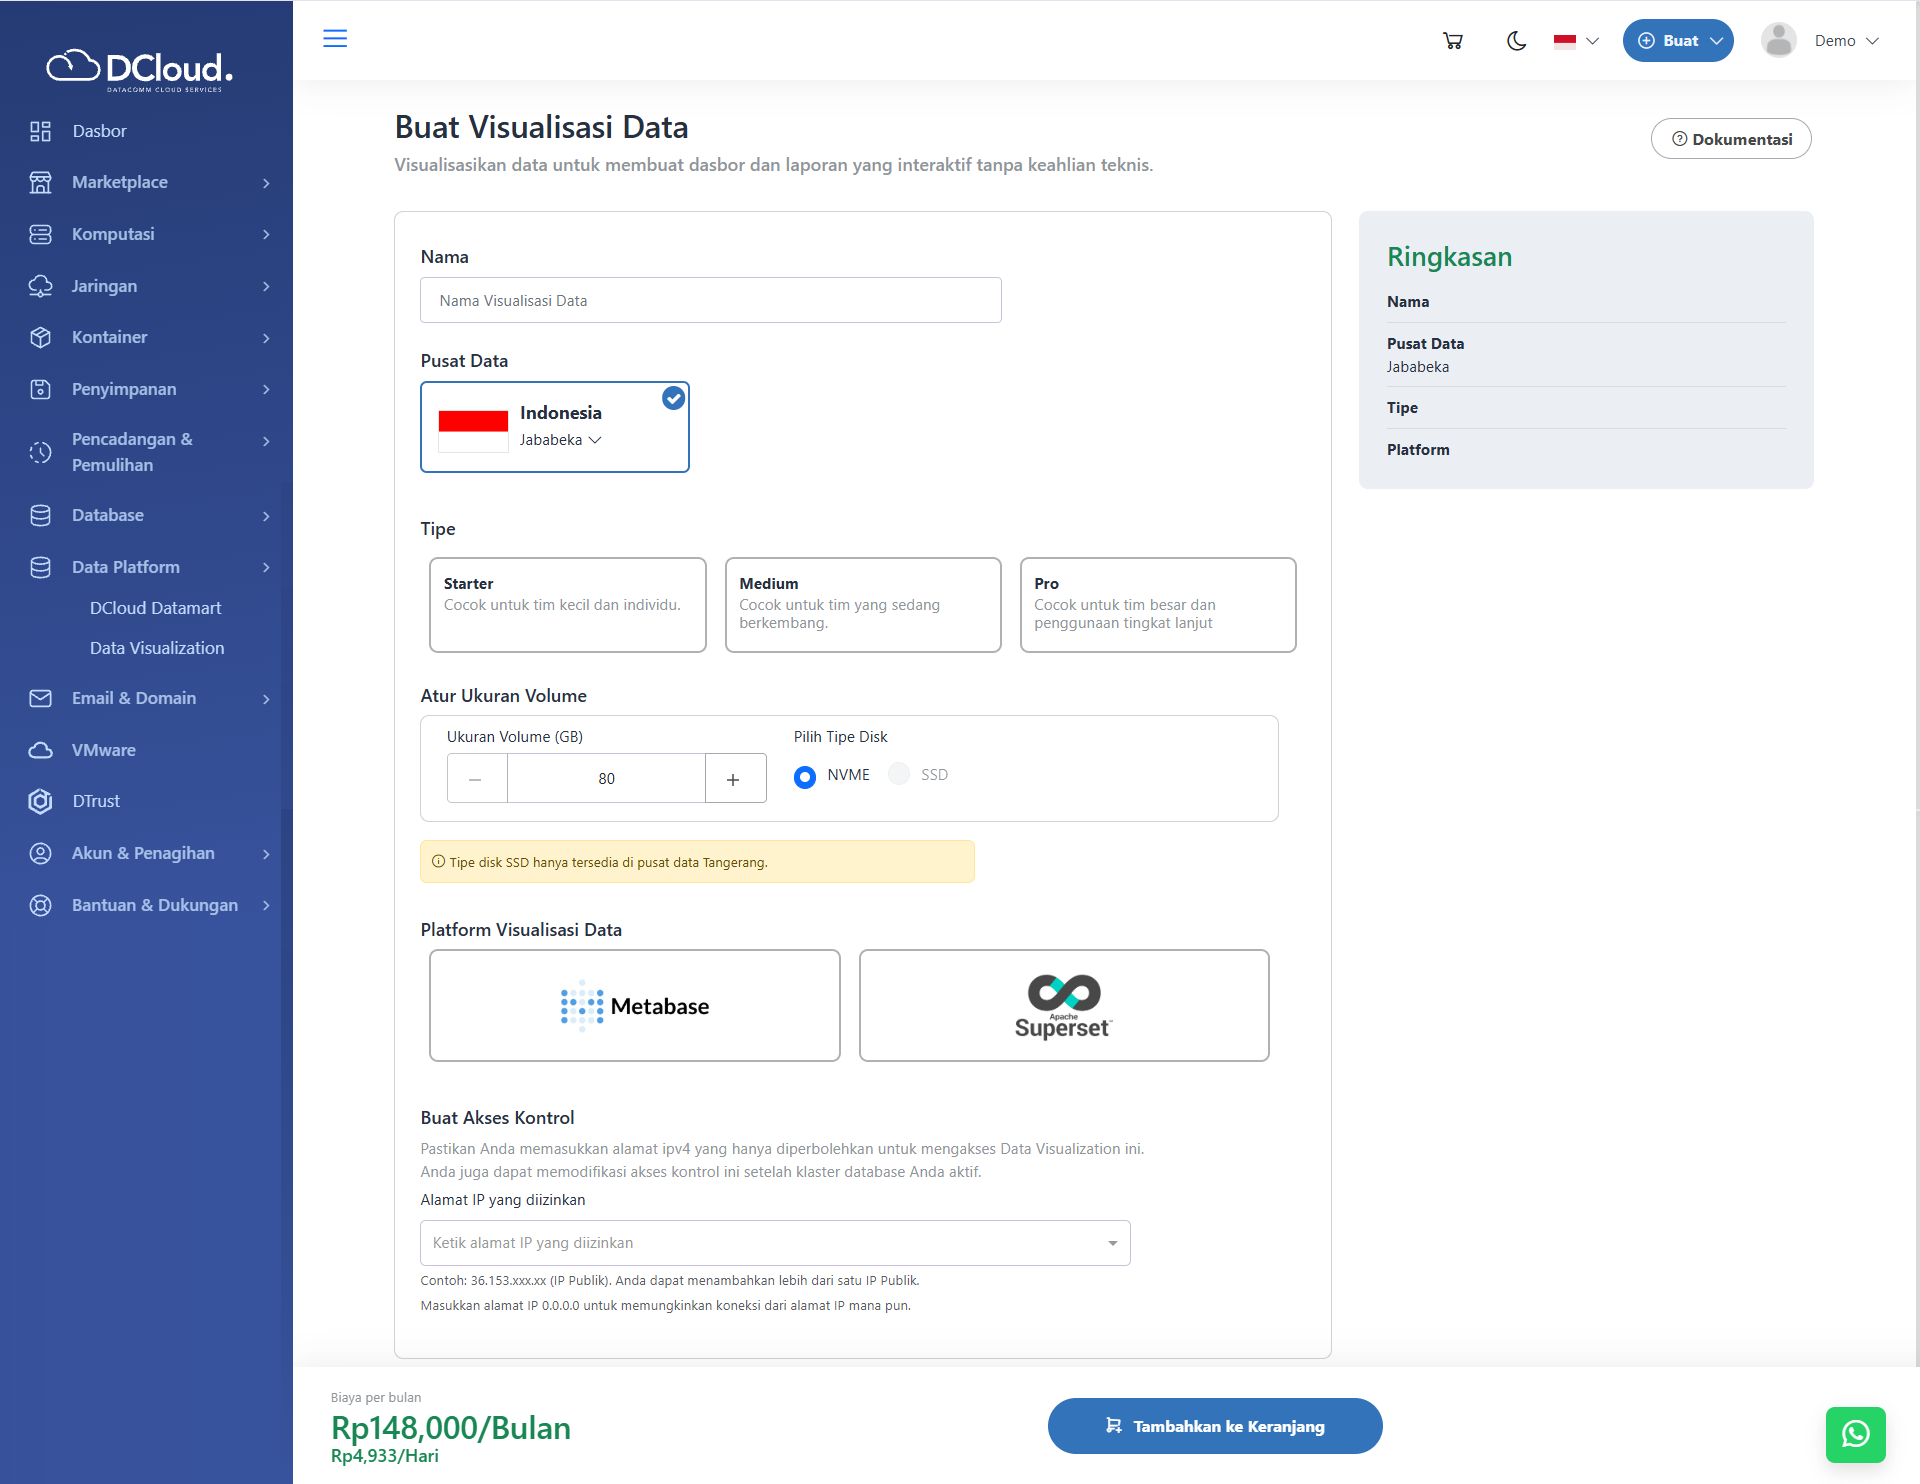
Task: Increase volume size with plus button
Action: [733, 779]
